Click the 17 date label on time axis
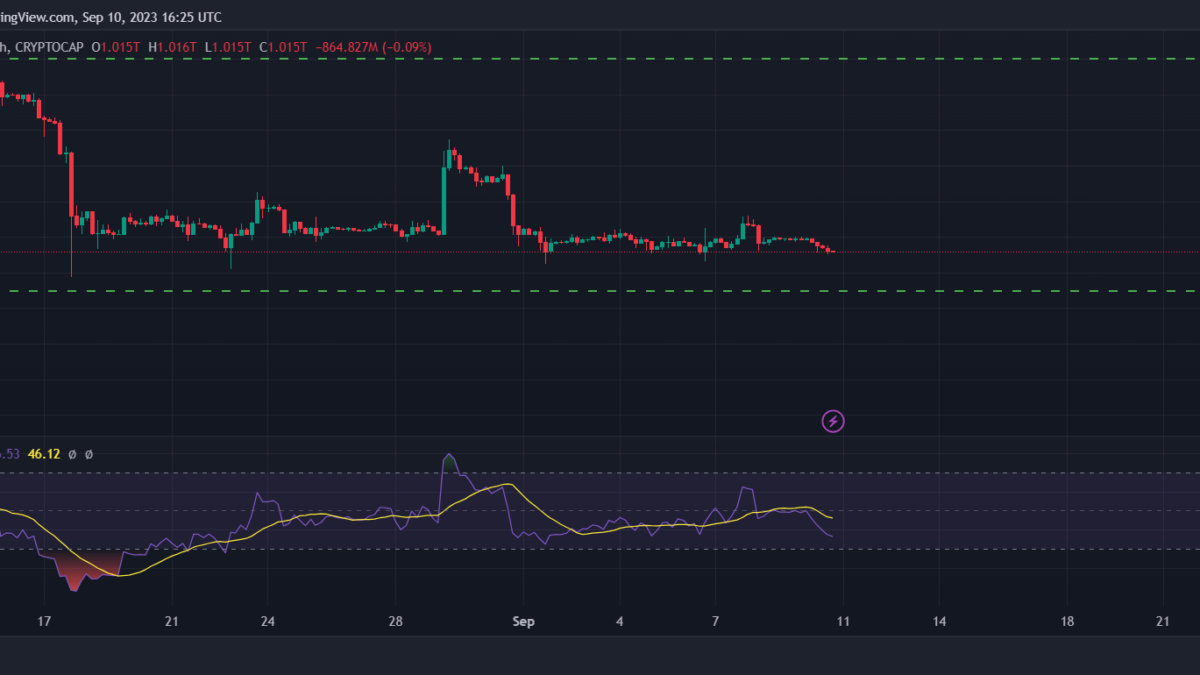 [x=44, y=621]
